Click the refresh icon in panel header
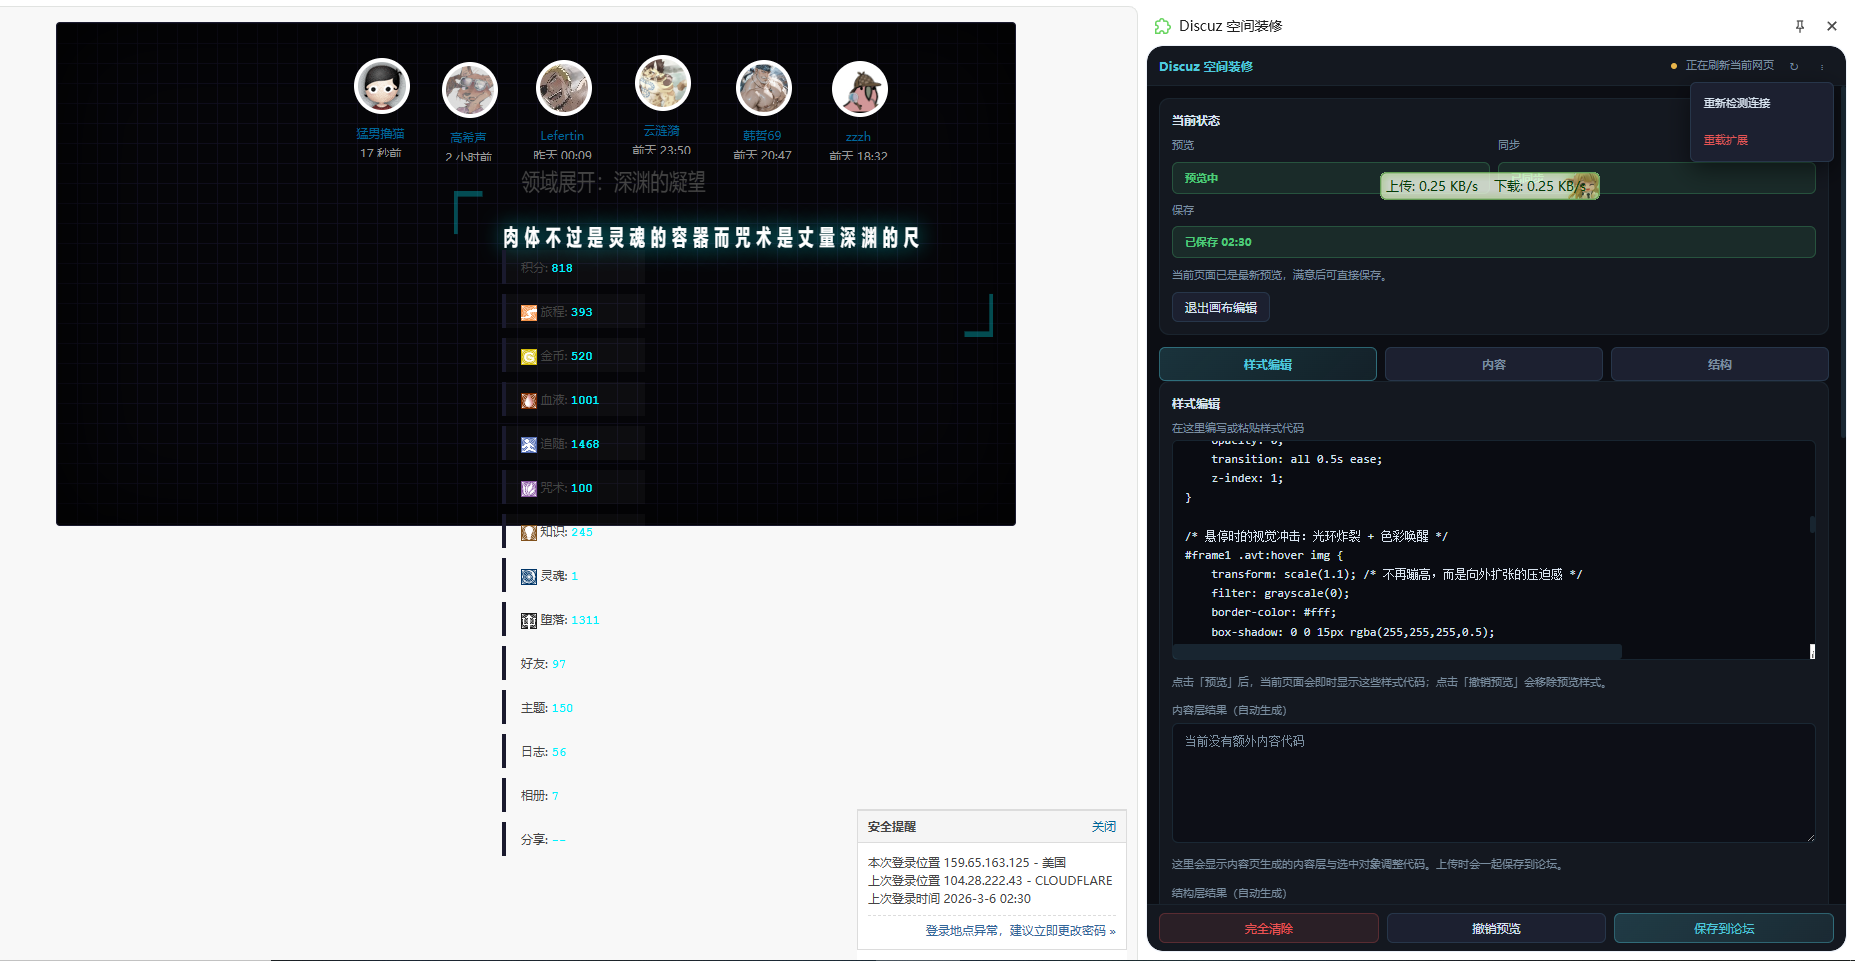Viewport: 1855px width, 961px height. click(1794, 66)
